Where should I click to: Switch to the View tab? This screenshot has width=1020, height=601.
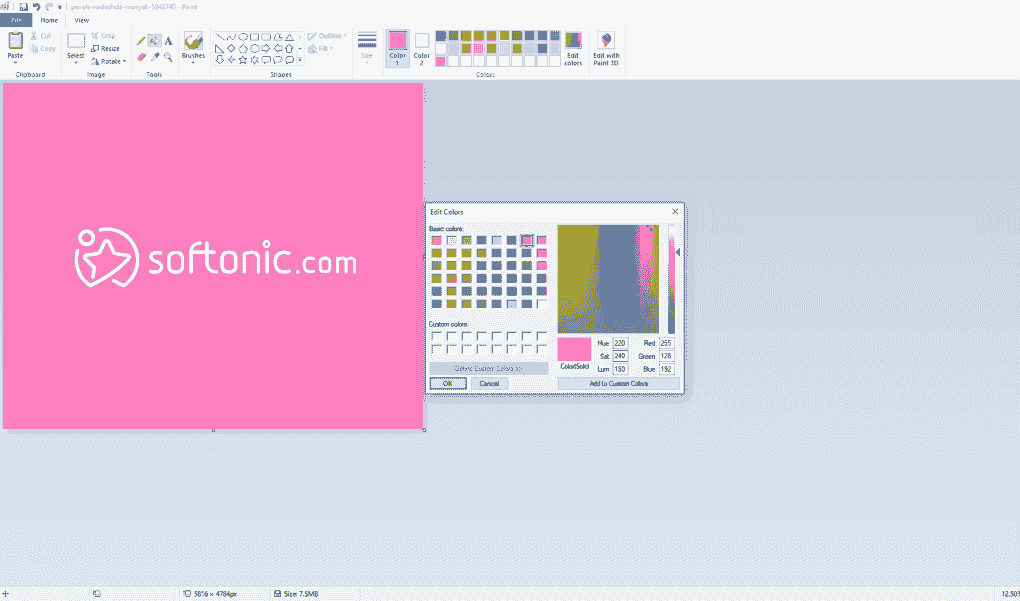pyautogui.click(x=81, y=19)
